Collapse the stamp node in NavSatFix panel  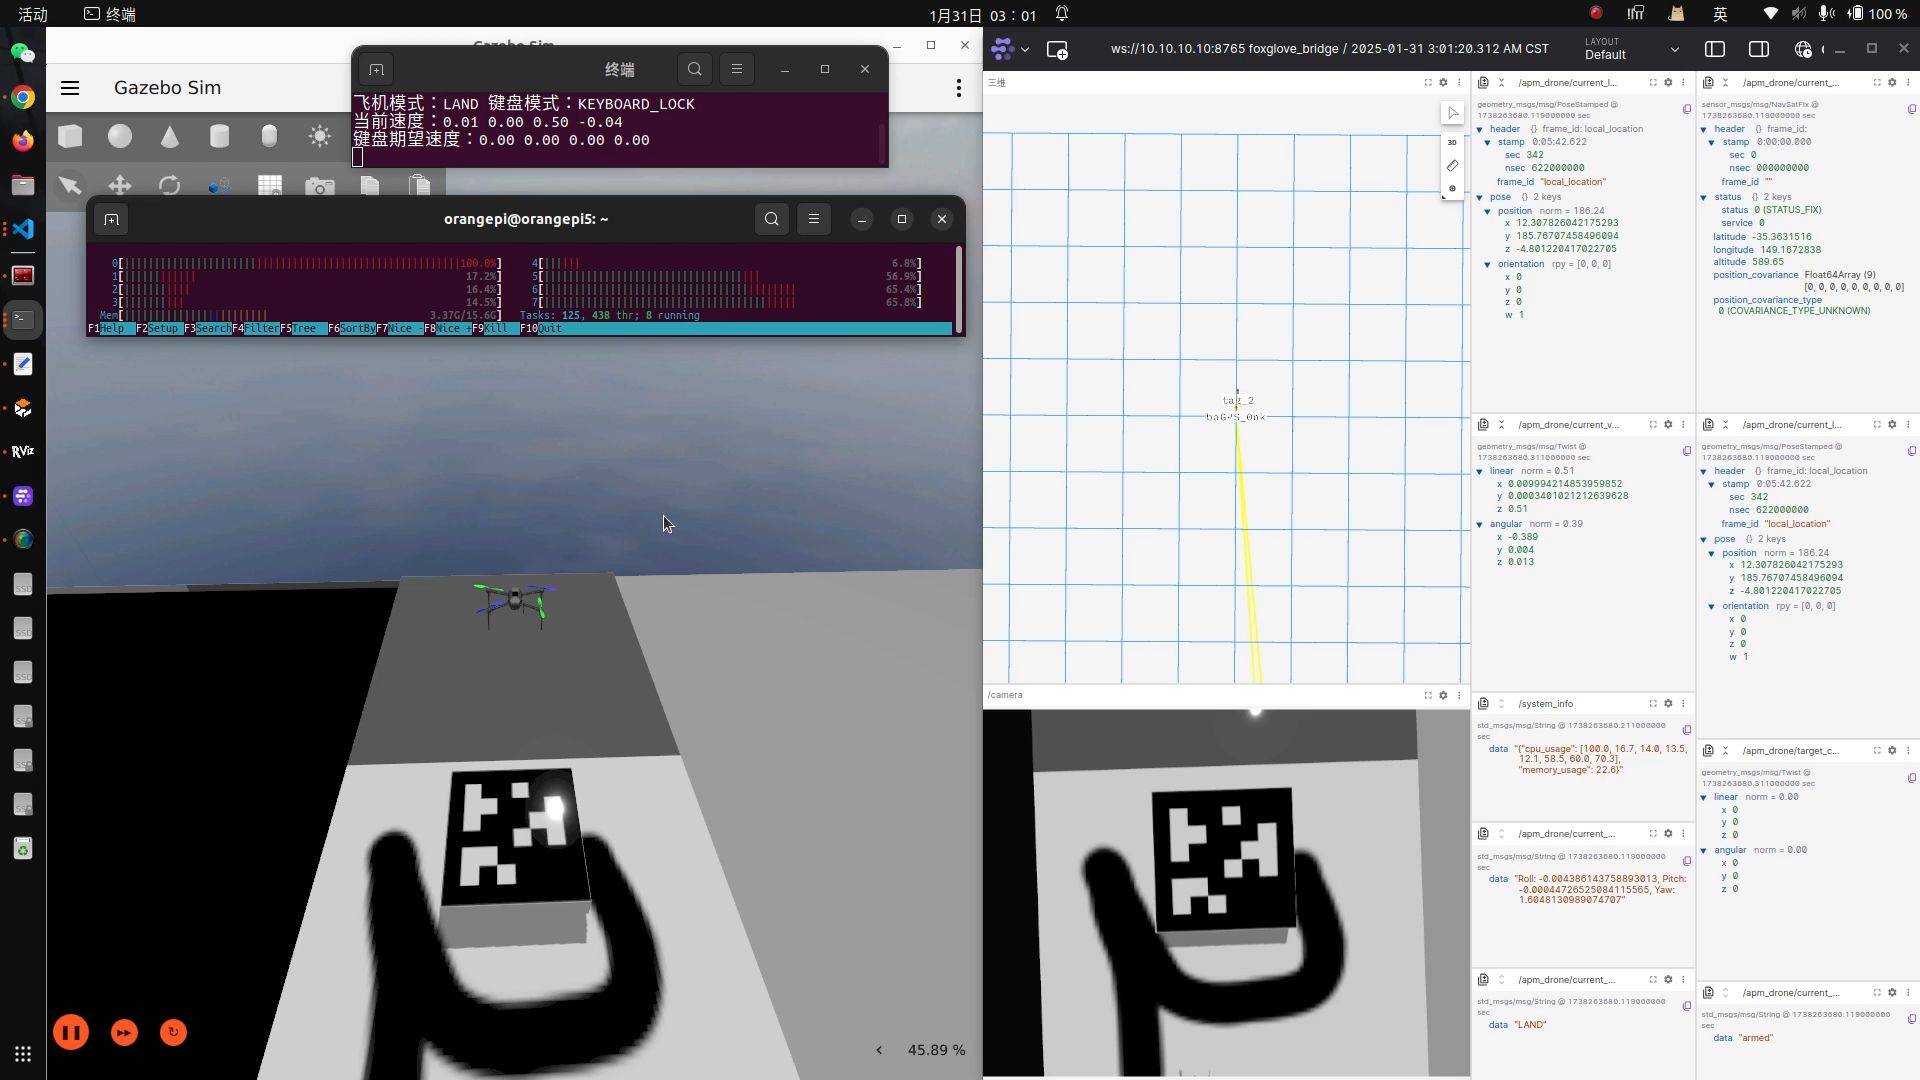(1711, 142)
